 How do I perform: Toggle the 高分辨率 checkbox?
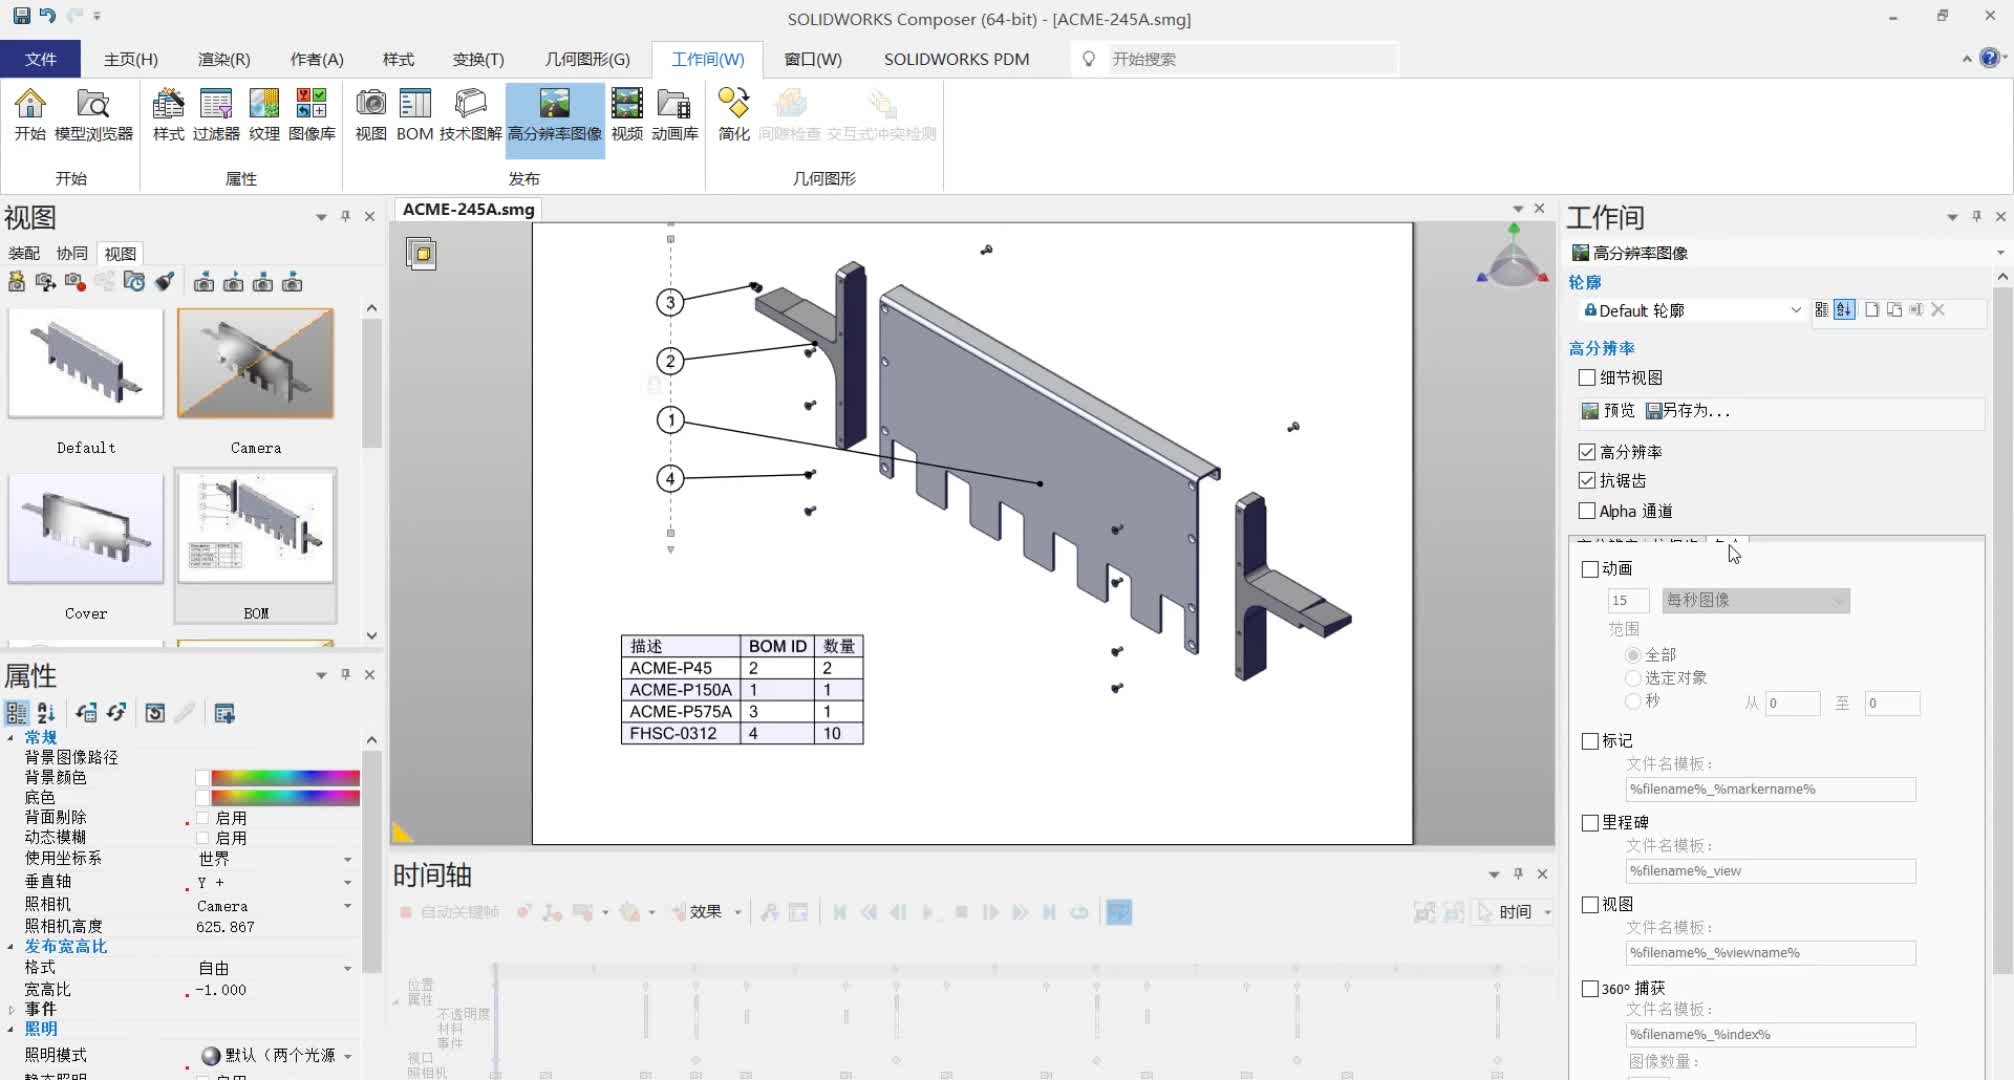[x=1587, y=452]
